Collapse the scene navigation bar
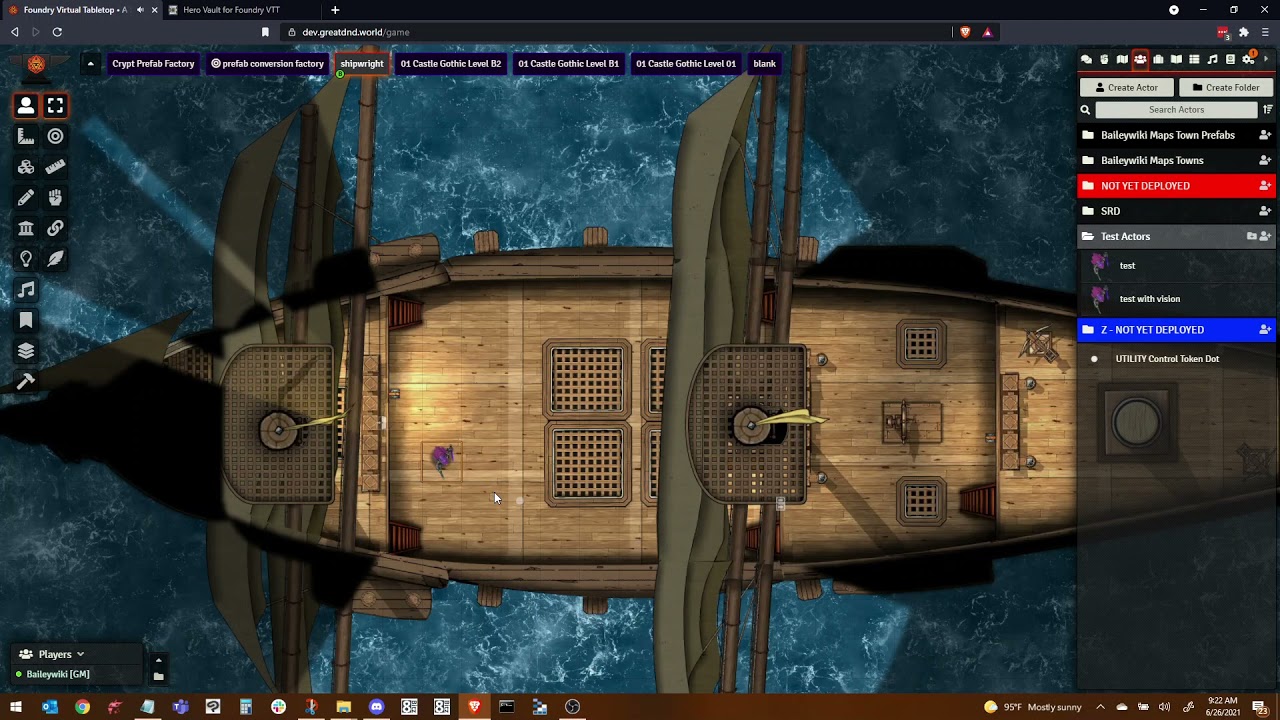 click(x=90, y=64)
